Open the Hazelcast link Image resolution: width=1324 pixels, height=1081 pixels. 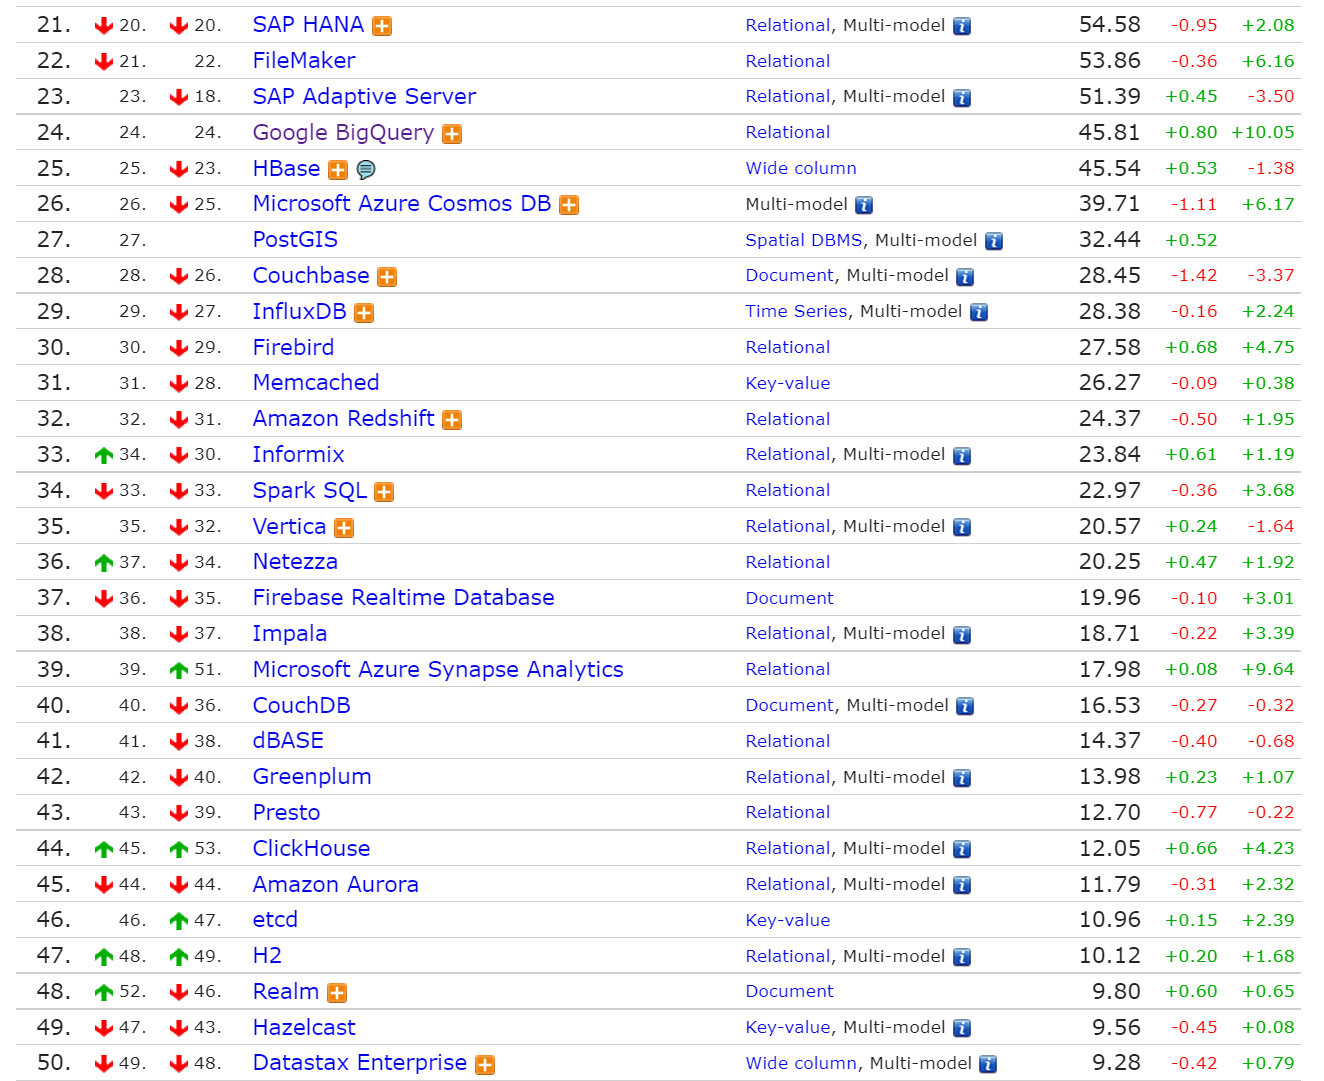pos(304,1028)
